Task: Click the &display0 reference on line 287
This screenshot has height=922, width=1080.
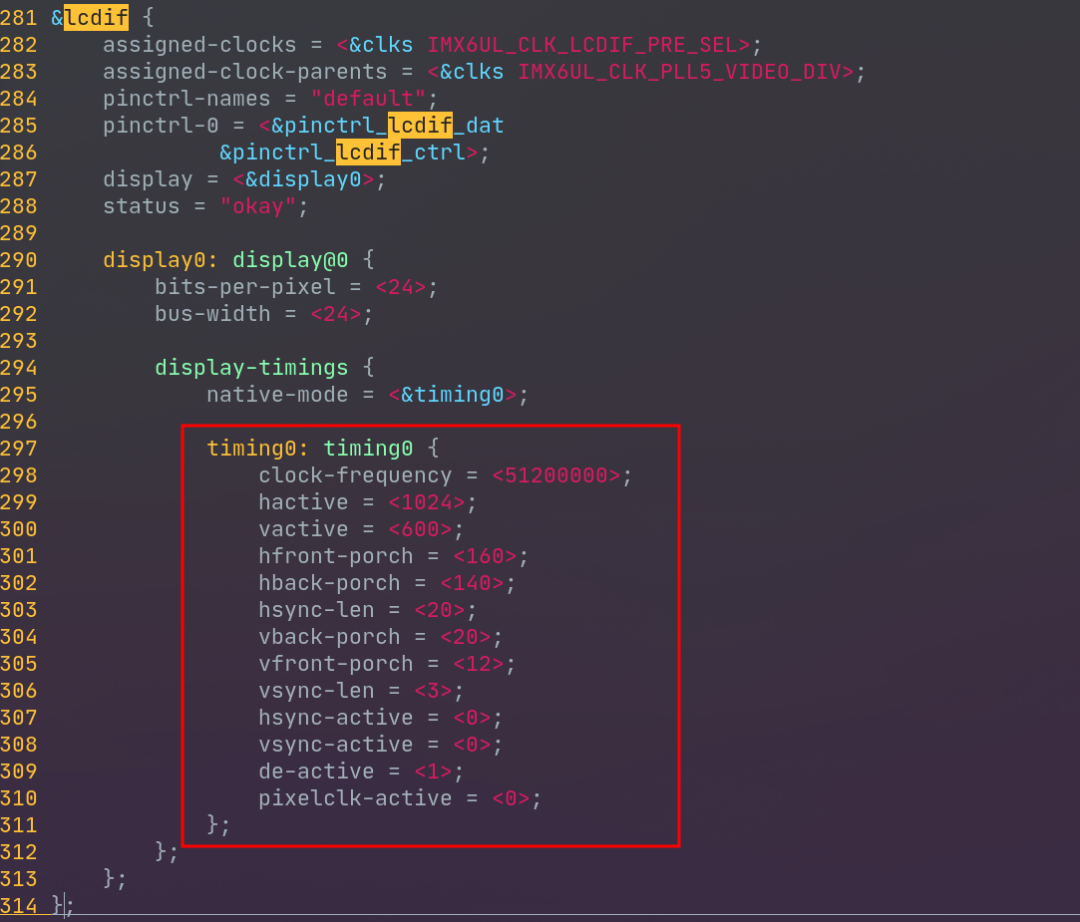Action: pyautogui.click(x=303, y=179)
